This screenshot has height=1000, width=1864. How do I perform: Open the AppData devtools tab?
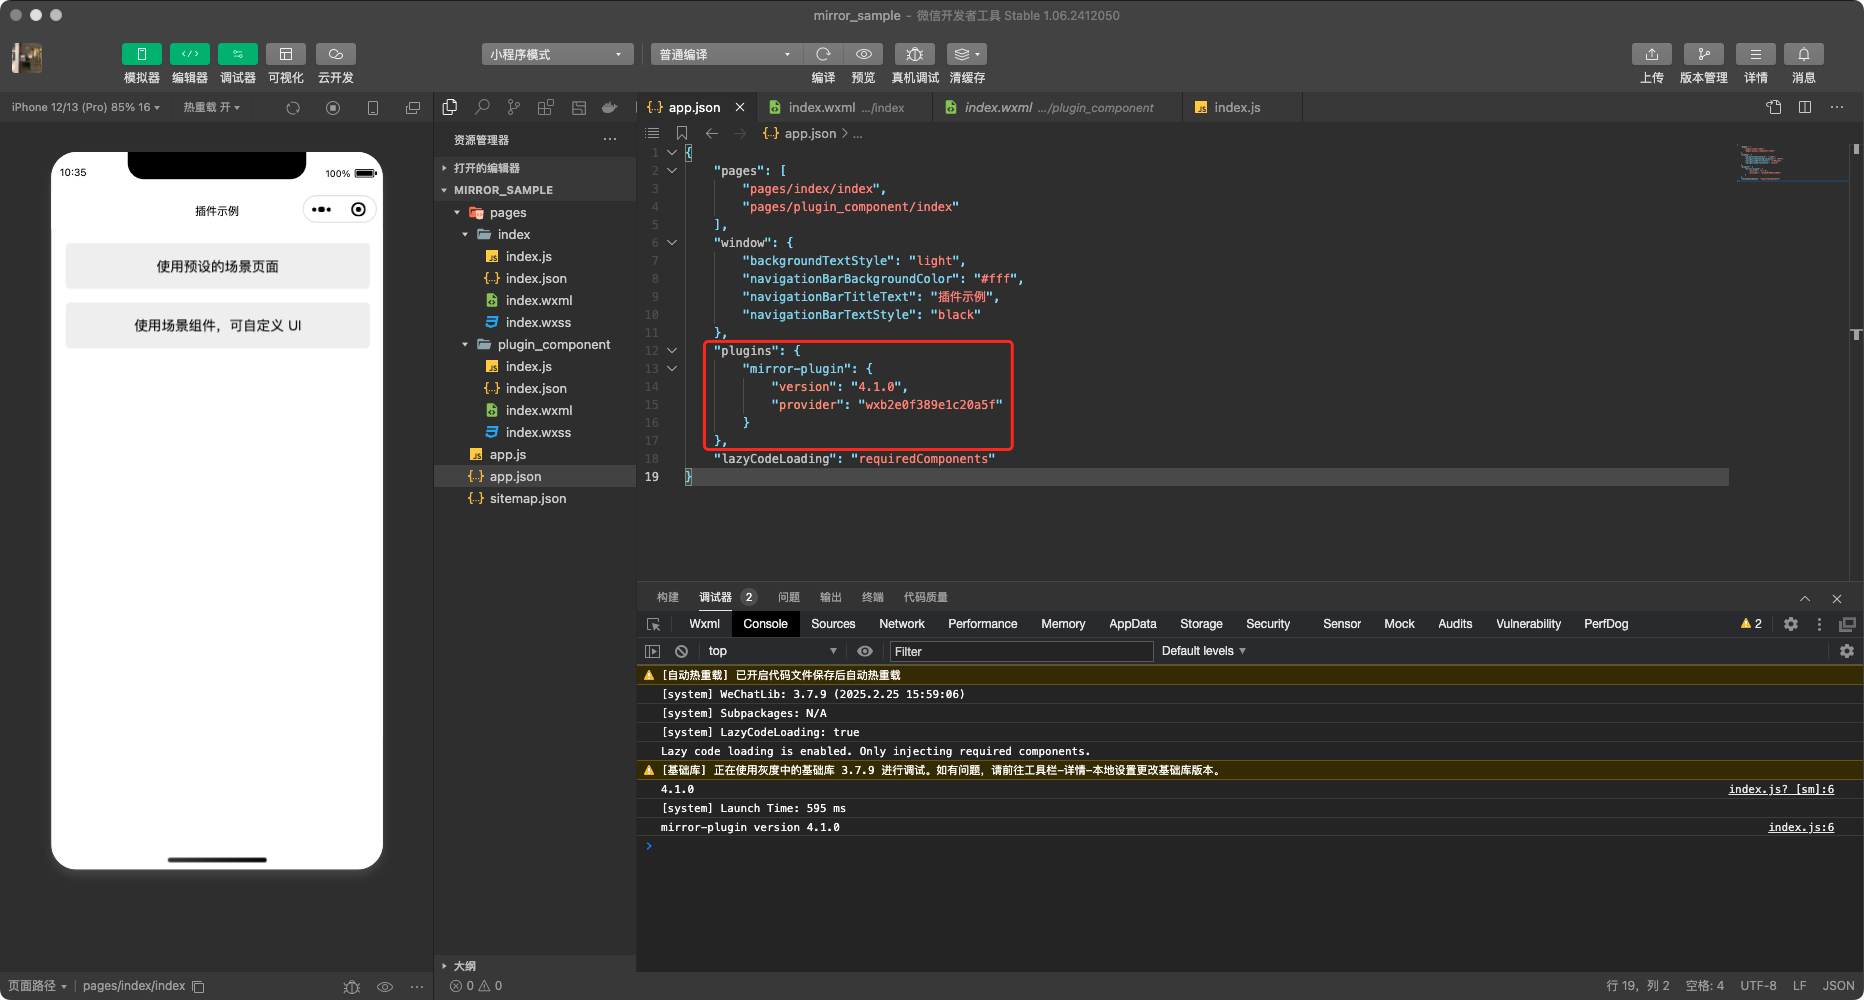tap(1133, 624)
